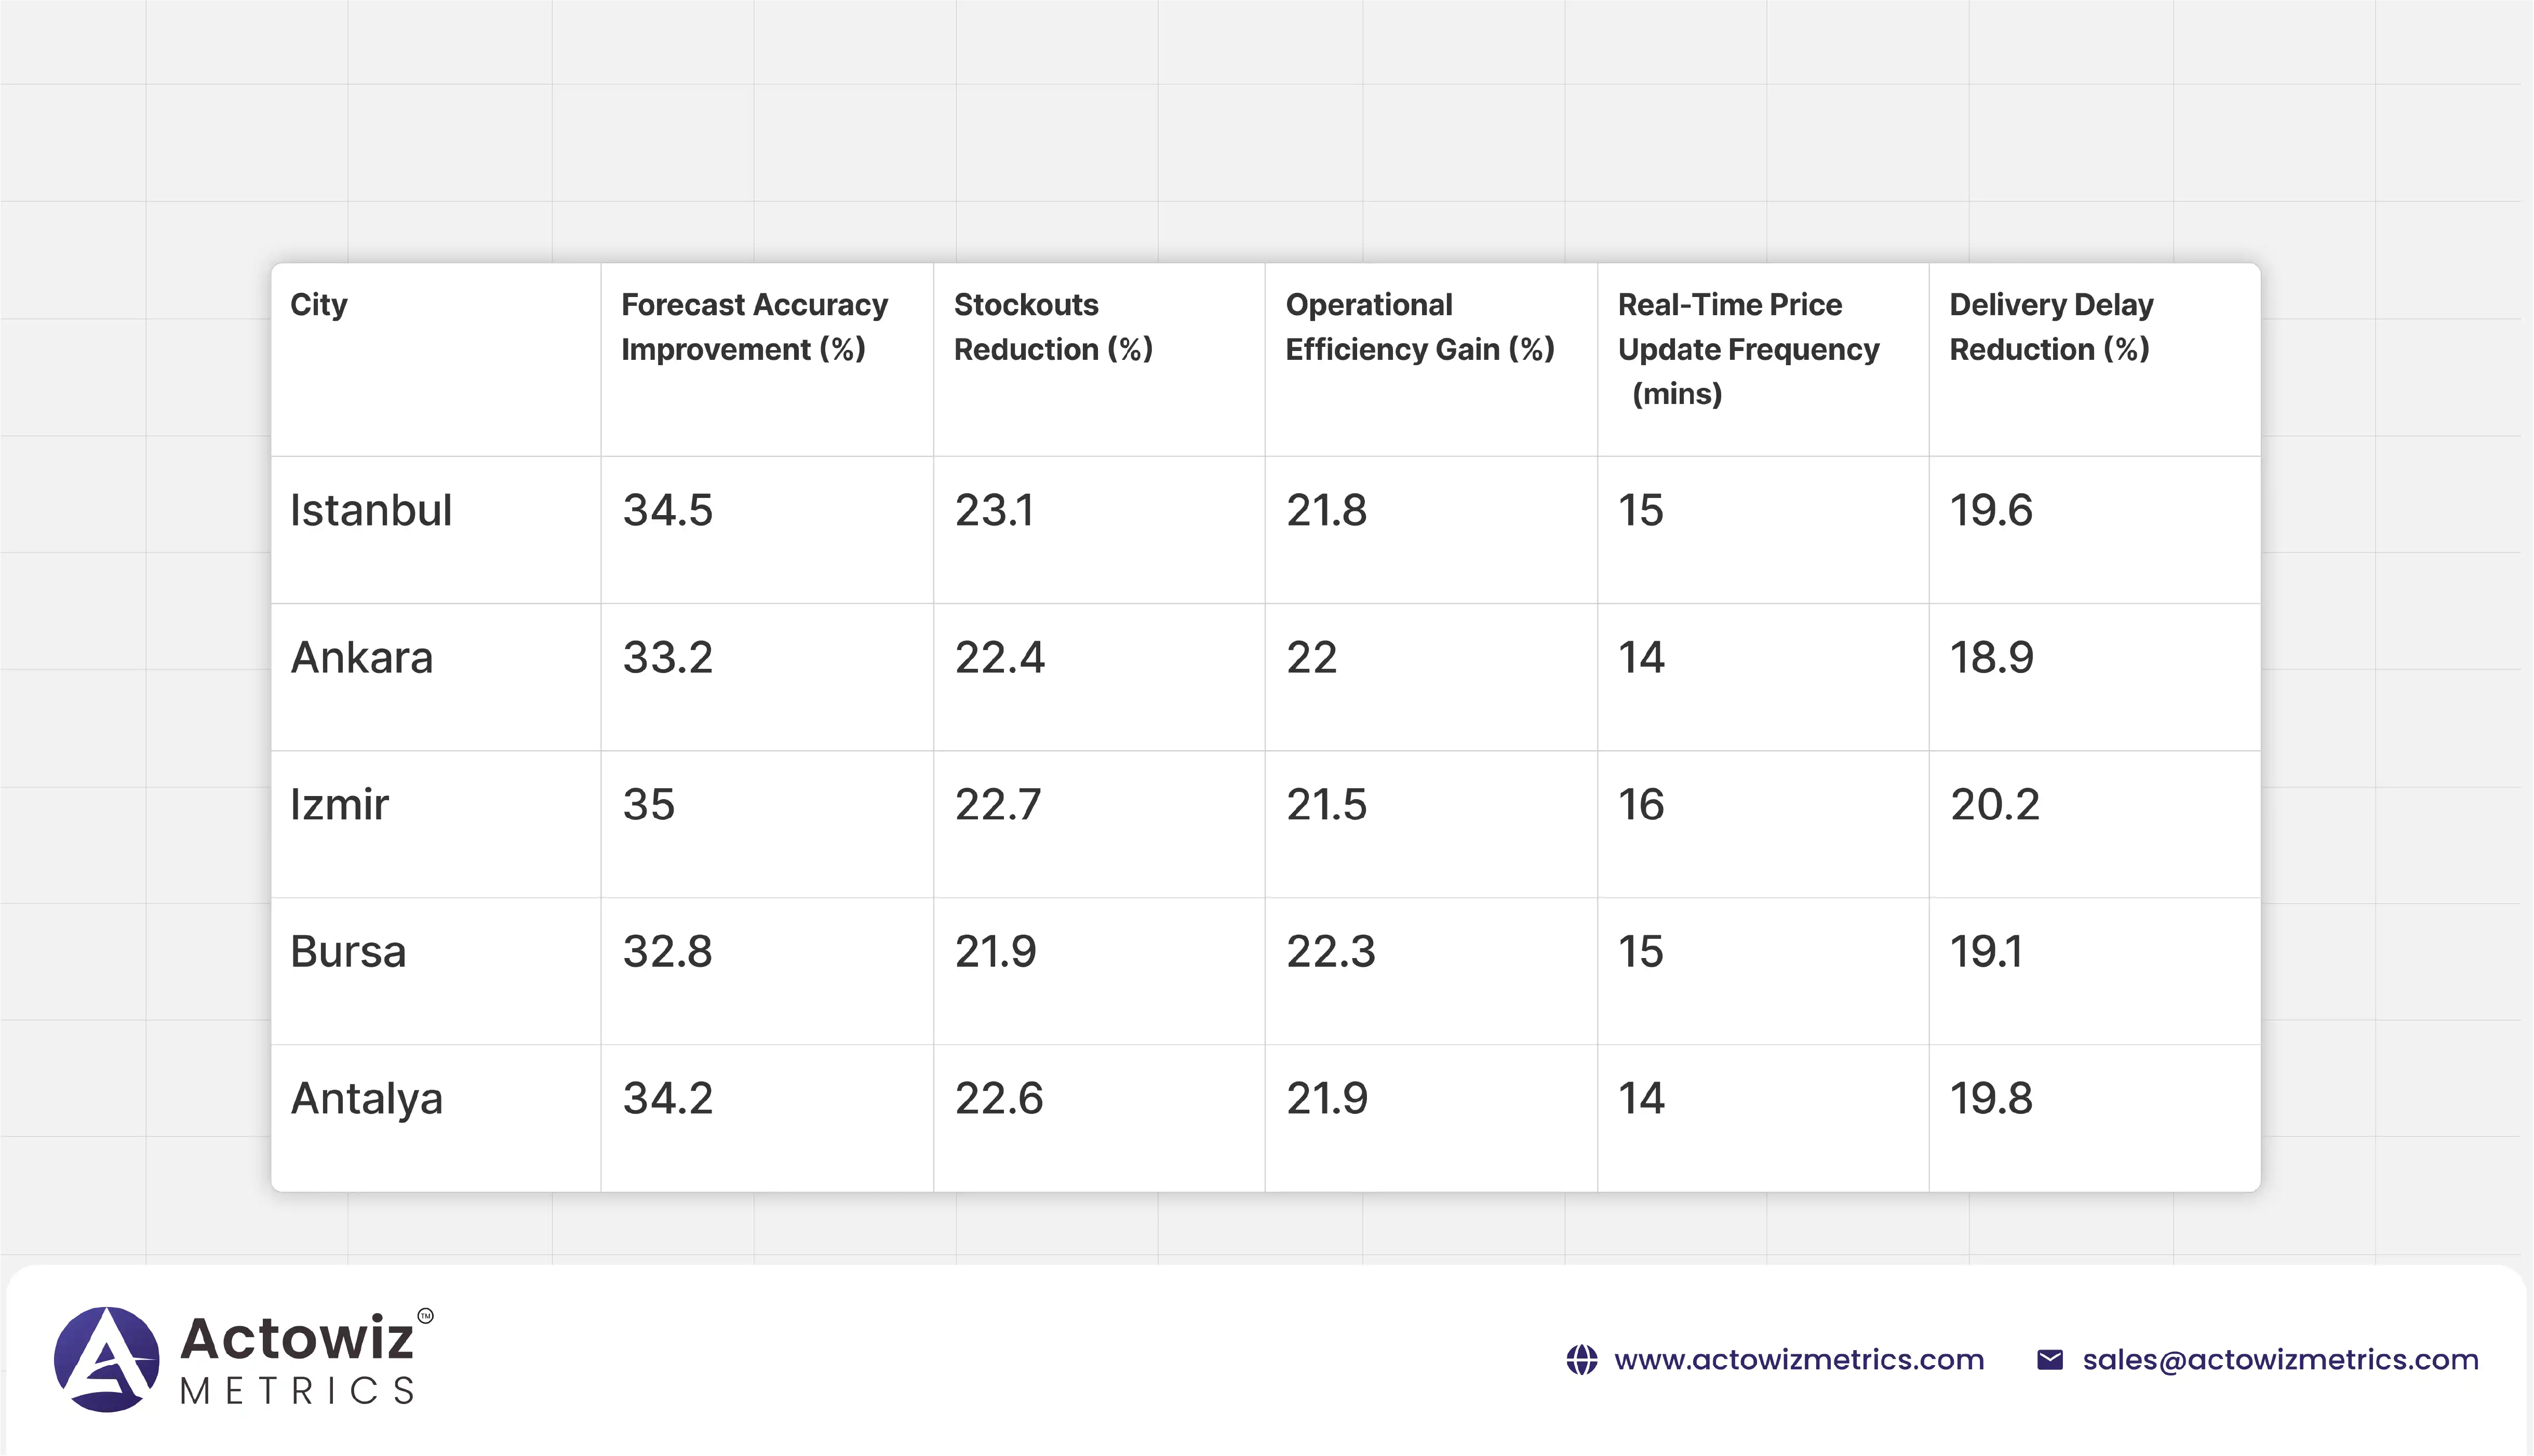Viewport: 2534px width, 1456px height.
Task: Click the Operational Efficiency Gain header
Action: (x=1419, y=327)
